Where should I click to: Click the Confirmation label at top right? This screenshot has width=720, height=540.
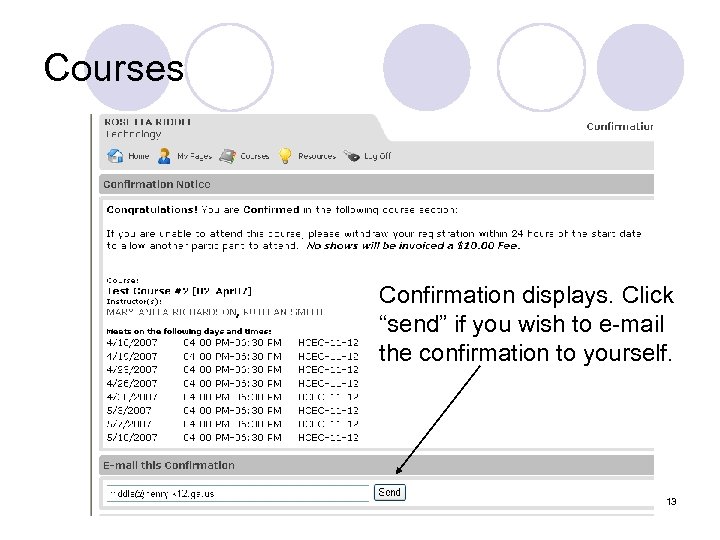pos(620,126)
